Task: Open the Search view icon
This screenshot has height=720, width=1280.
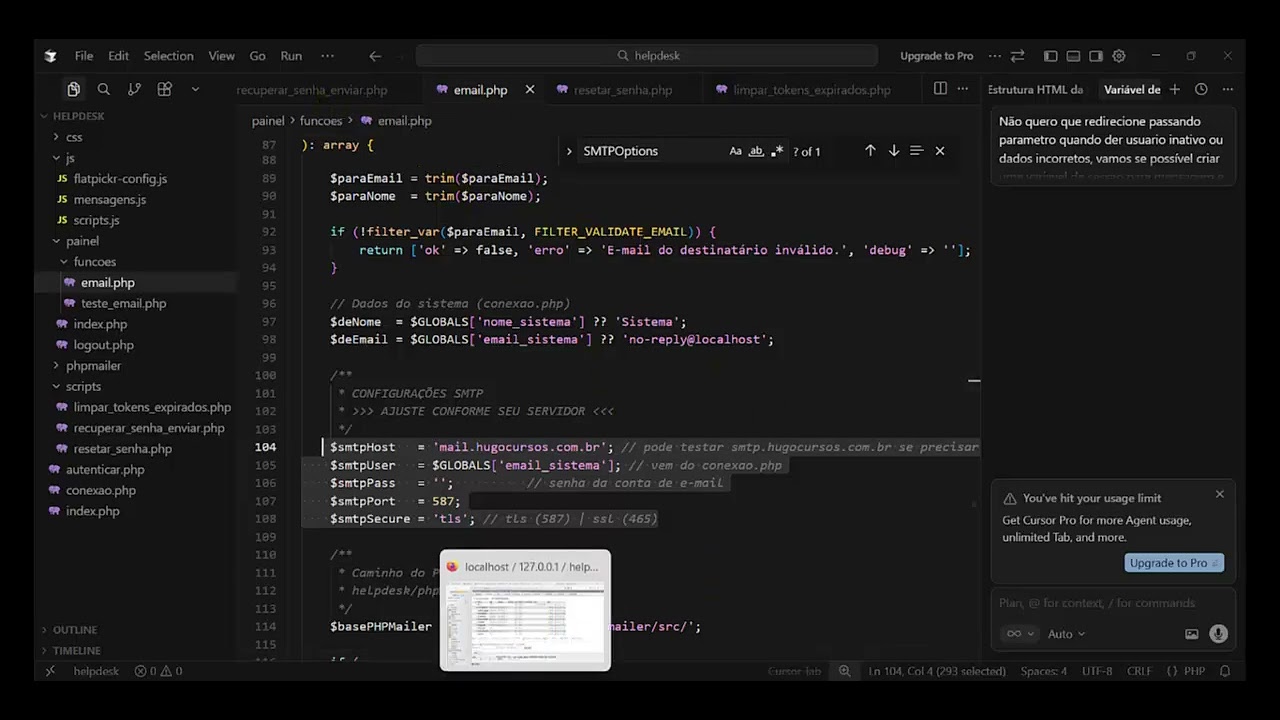Action: (x=104, y=89)
